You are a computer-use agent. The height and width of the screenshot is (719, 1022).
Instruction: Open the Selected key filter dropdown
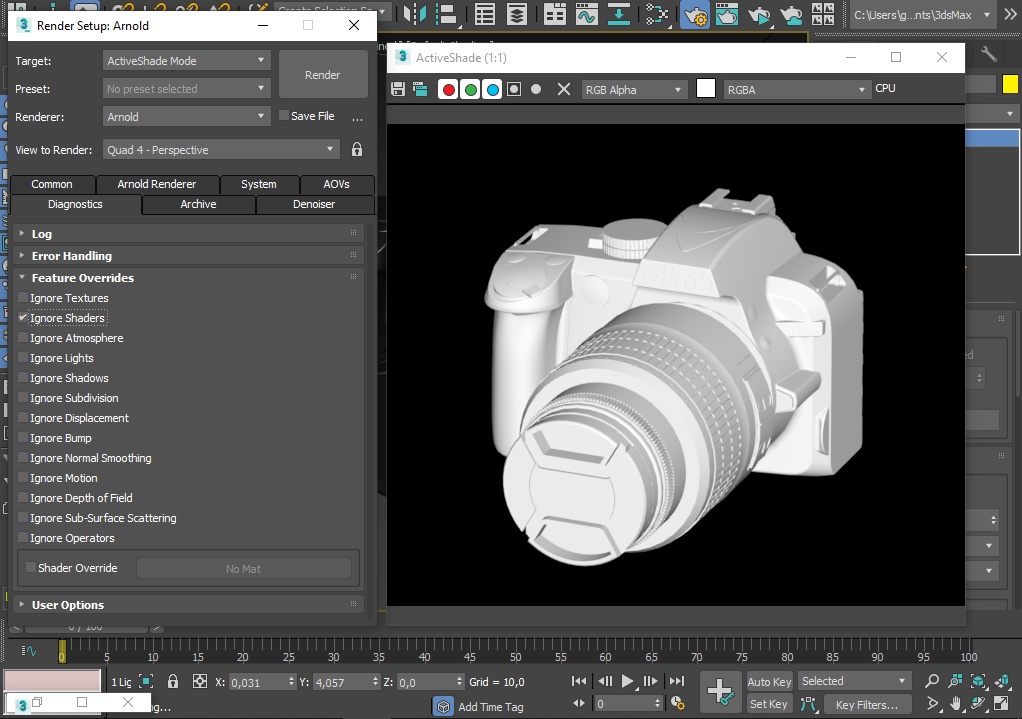854,681
